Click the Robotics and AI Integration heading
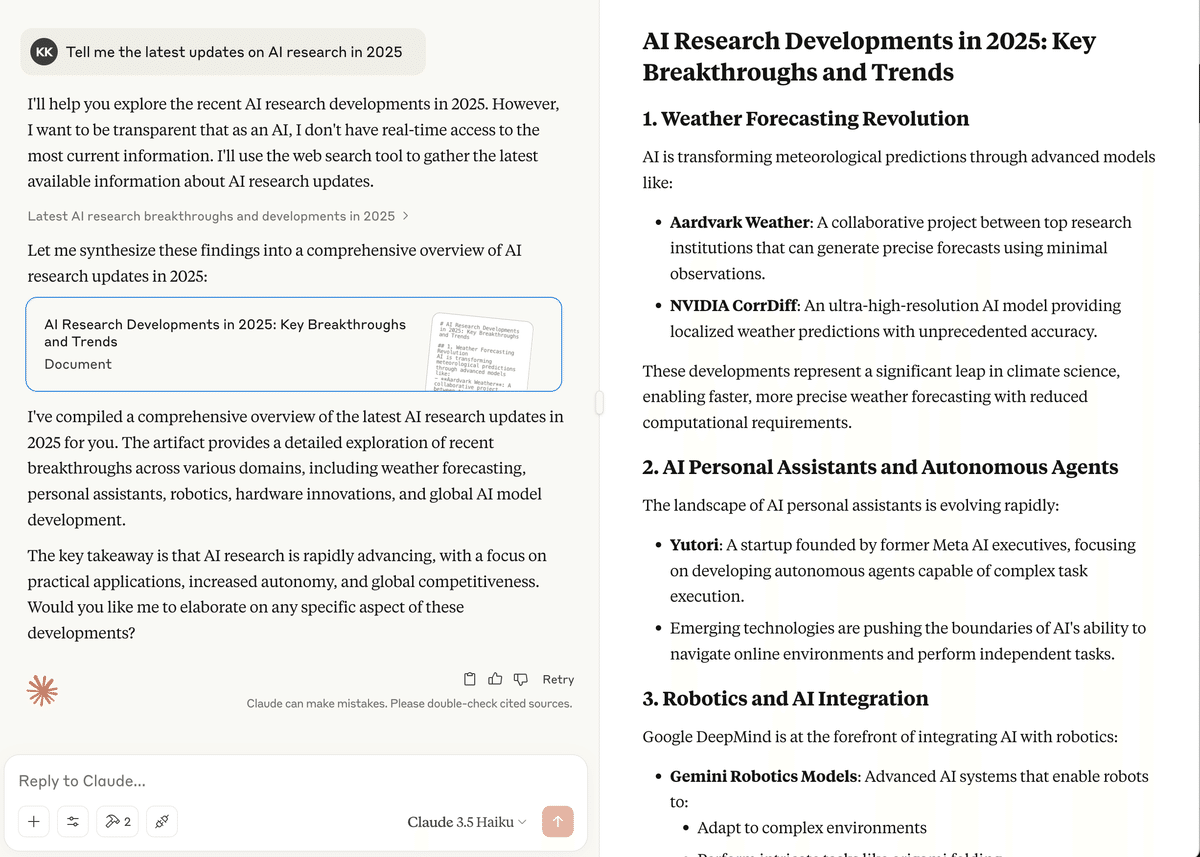 [x=785, y=698]
